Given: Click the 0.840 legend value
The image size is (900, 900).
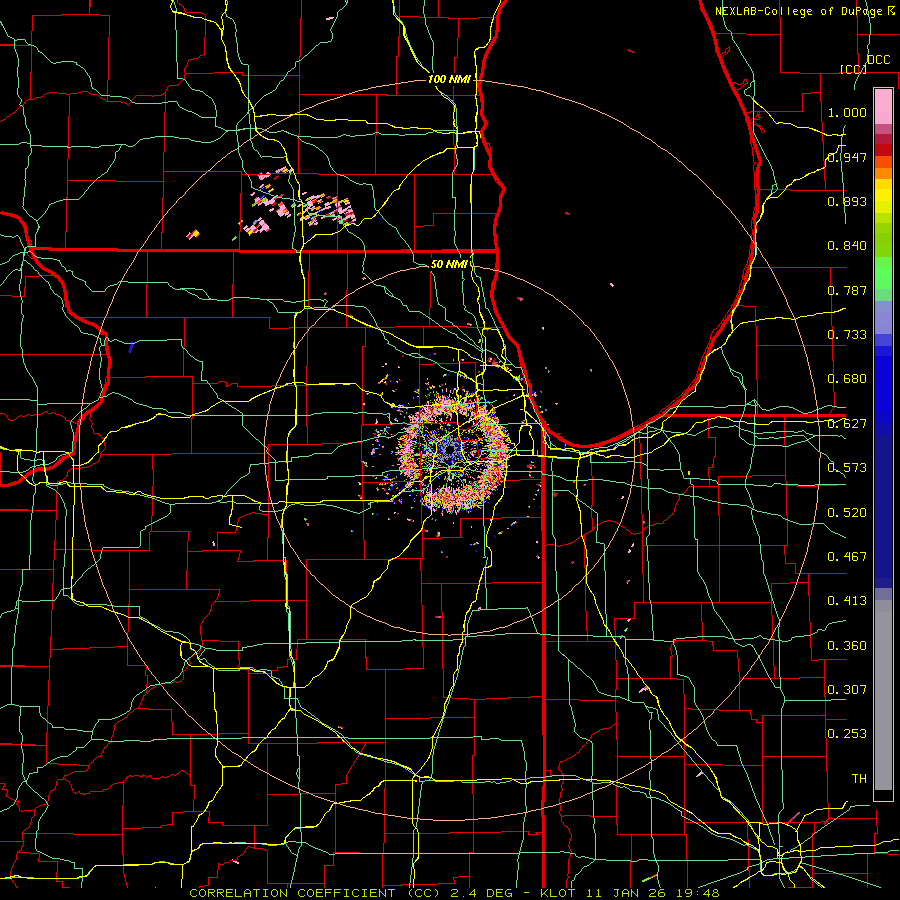Looking at the screenshot, I should point(847,246).
